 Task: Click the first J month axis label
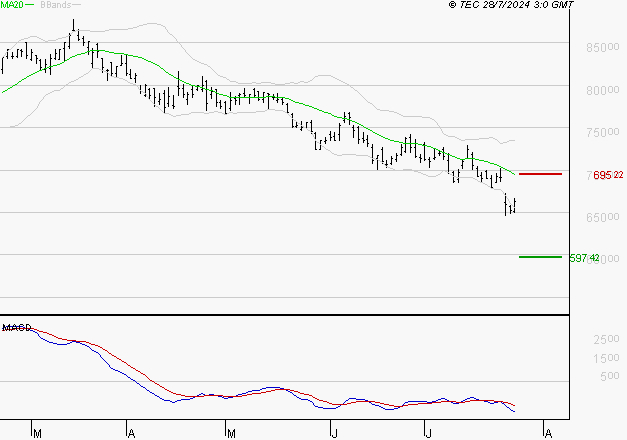(335, 434)
